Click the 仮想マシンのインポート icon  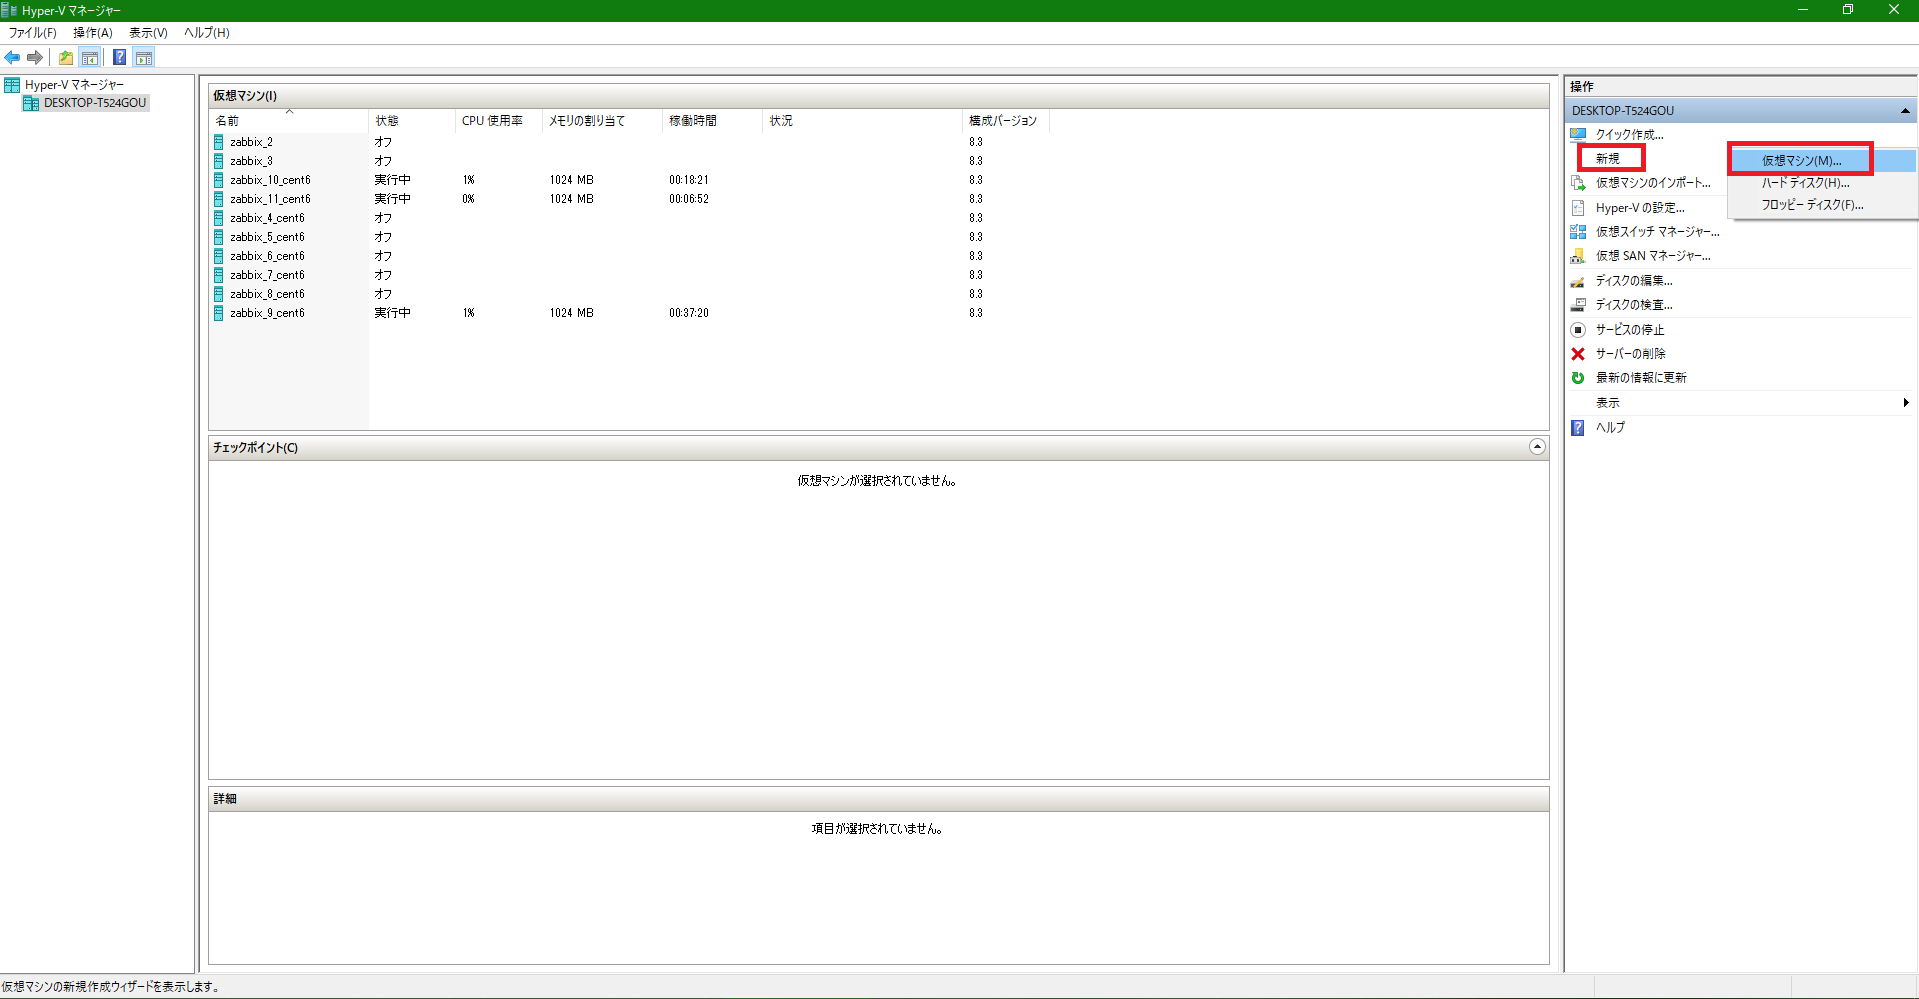(x=1578, y=183)
